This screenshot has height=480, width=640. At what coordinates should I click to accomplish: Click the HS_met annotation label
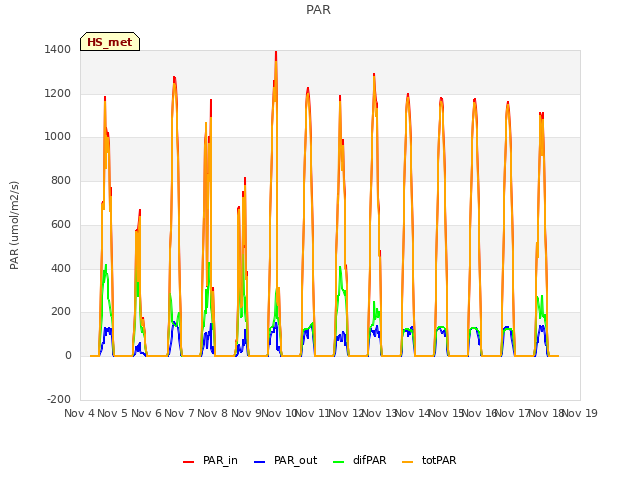pos(110,42)
